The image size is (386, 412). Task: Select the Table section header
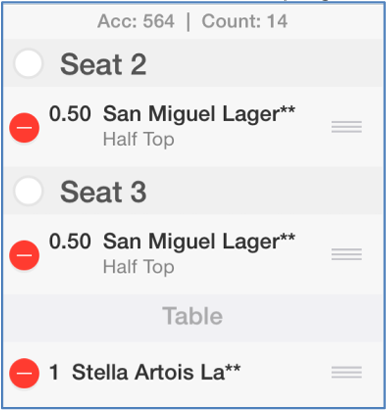click(193, 316)
